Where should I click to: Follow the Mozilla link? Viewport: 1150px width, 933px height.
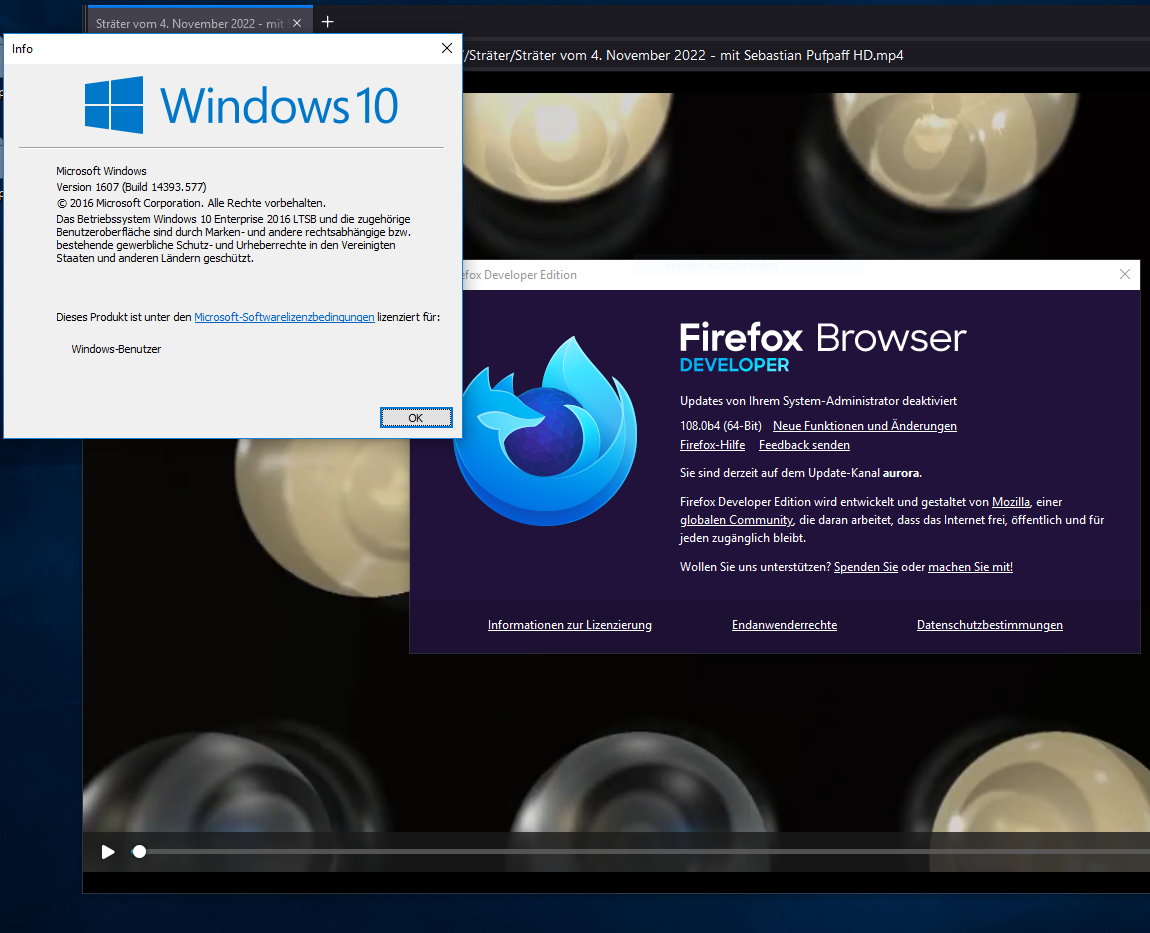click(1010, 502)
